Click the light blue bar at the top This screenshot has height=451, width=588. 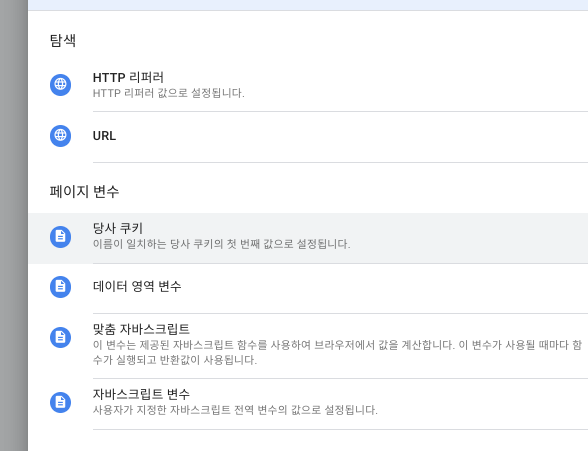click(308, 5)
